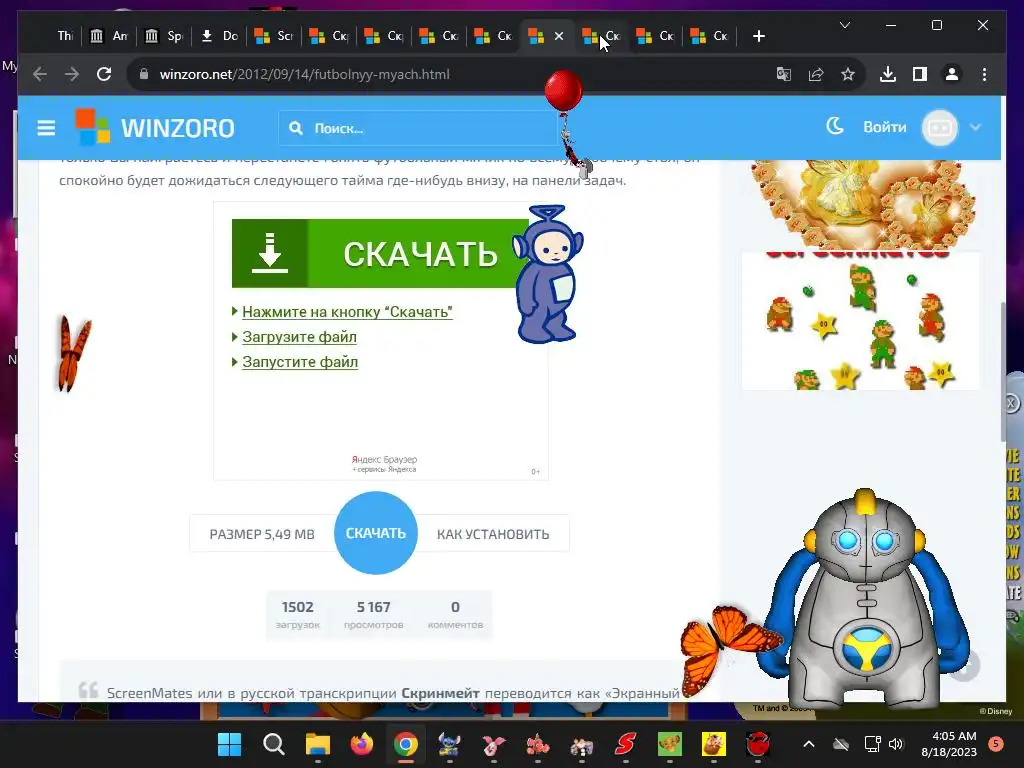Open the Chrome three-dot menu
1024x768 pixels.
[x=984, y=74]
